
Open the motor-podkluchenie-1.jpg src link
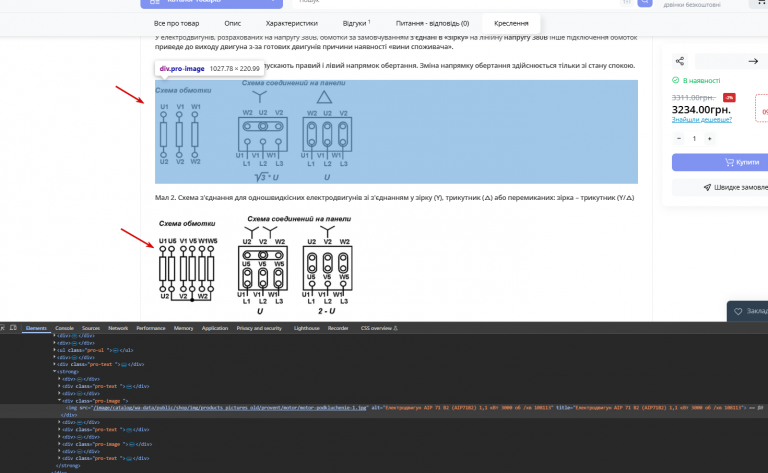pos(230,407)
